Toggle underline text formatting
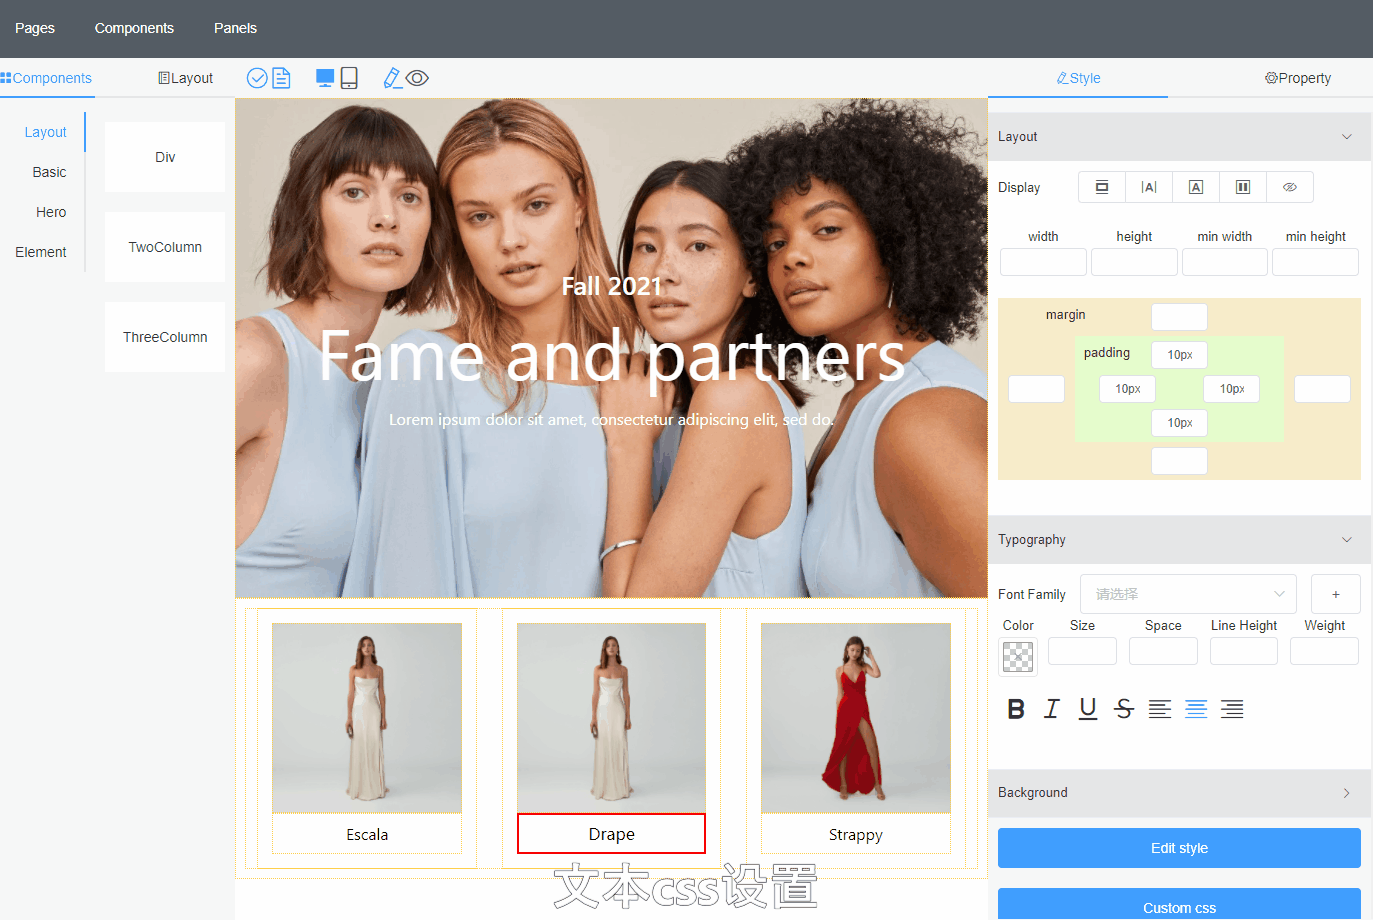This screenshot has width=1373, height=920. tap(1088, 709)
